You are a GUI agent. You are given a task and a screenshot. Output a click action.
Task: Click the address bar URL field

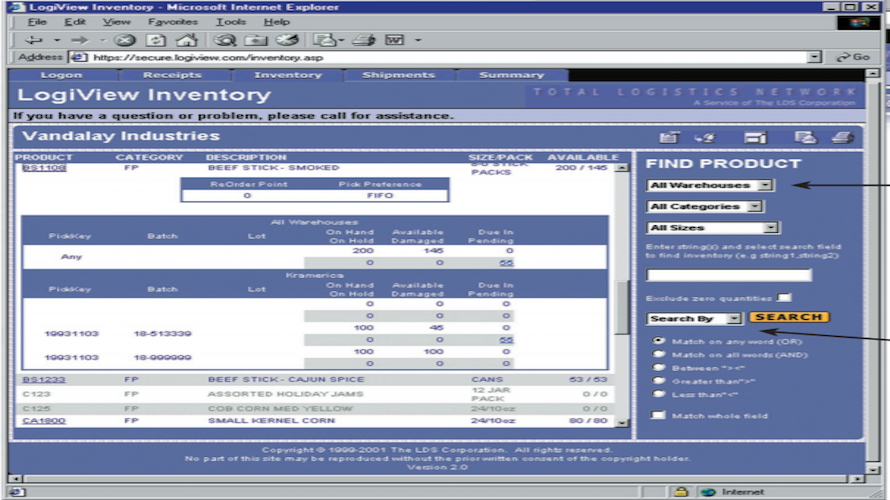point(448,57)
